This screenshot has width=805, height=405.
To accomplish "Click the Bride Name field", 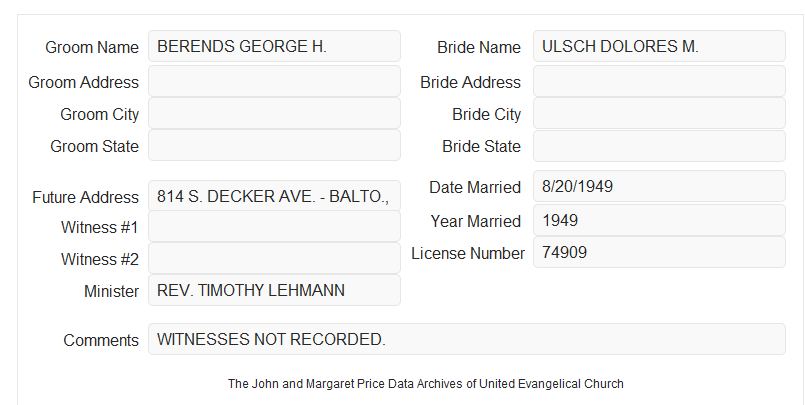I will [x=659, y=46].
